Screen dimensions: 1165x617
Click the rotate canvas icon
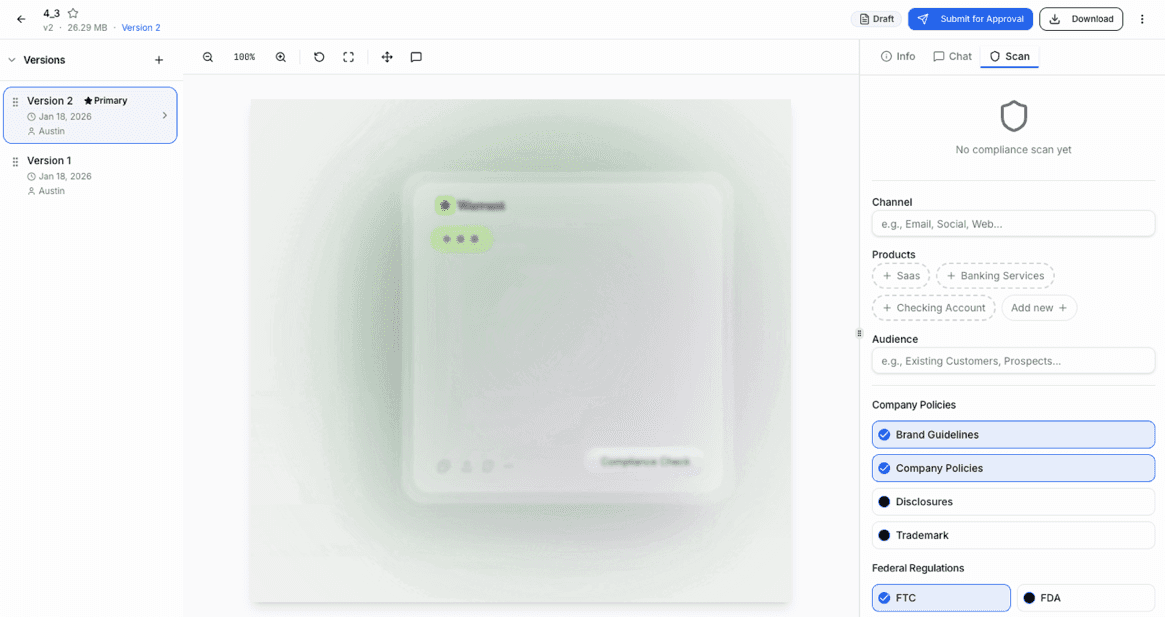(x=319, y=57)
